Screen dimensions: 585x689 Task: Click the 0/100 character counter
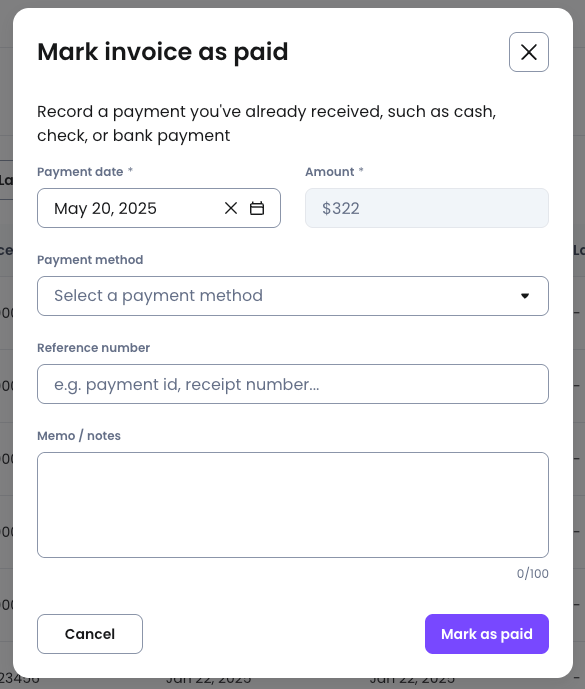pos(532,573)
